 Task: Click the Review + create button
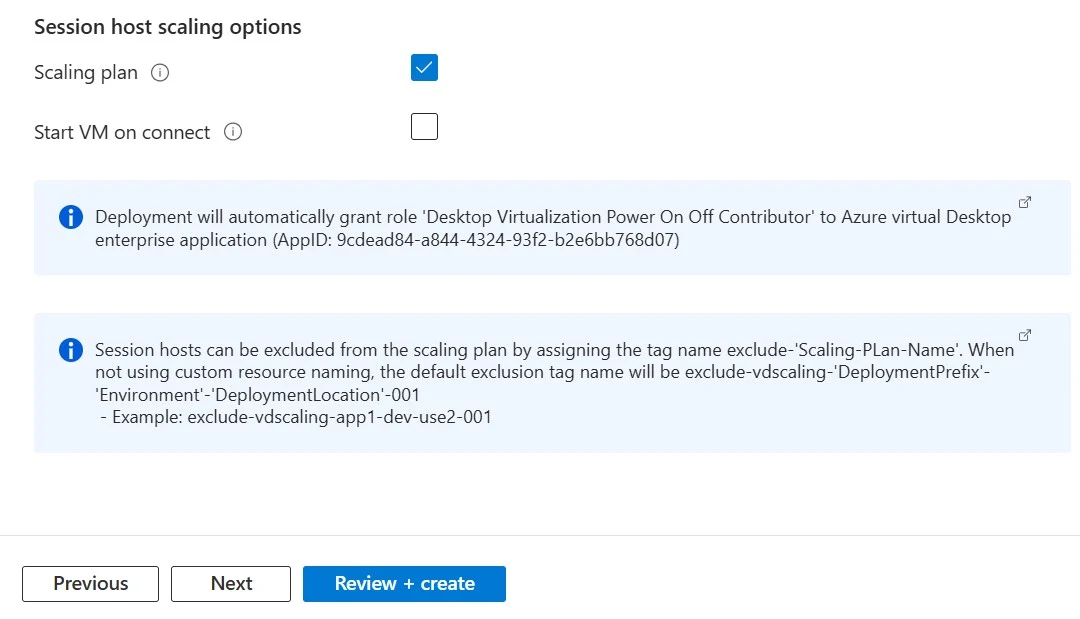tap(404, 584)
